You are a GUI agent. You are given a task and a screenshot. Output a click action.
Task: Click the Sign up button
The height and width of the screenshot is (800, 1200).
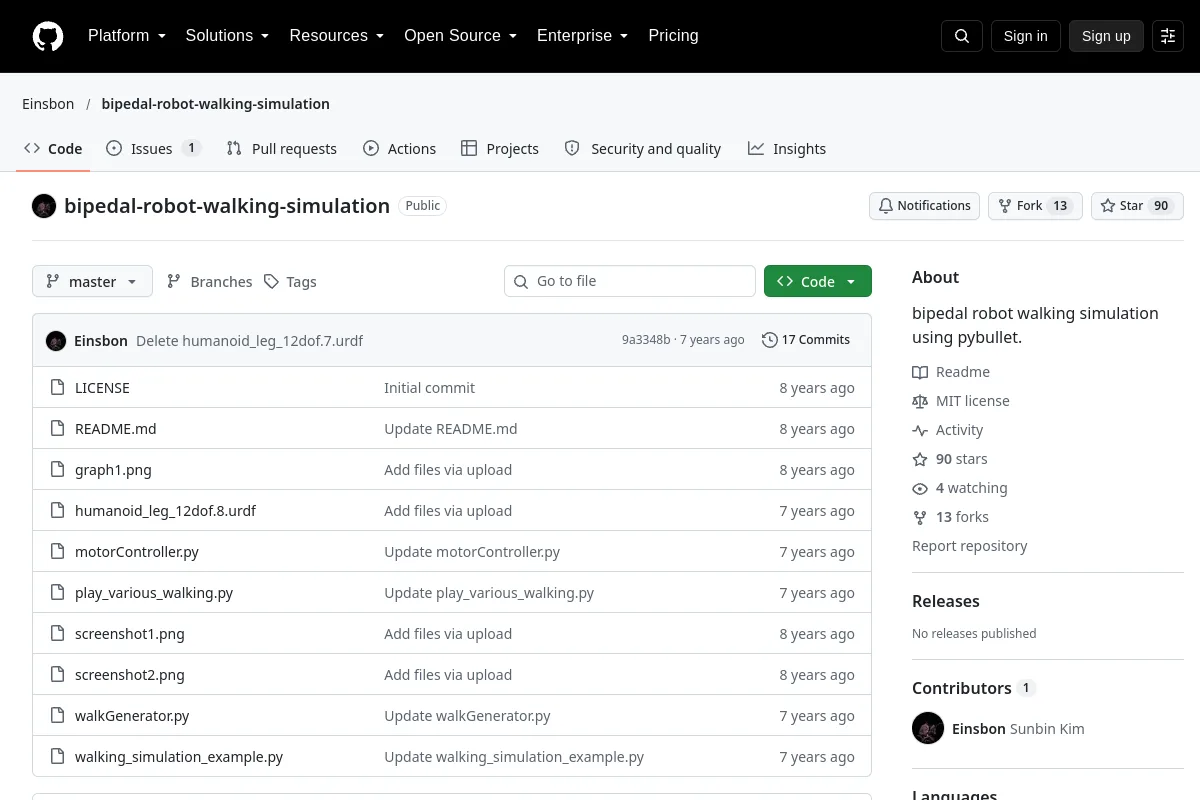point(1106,36)
